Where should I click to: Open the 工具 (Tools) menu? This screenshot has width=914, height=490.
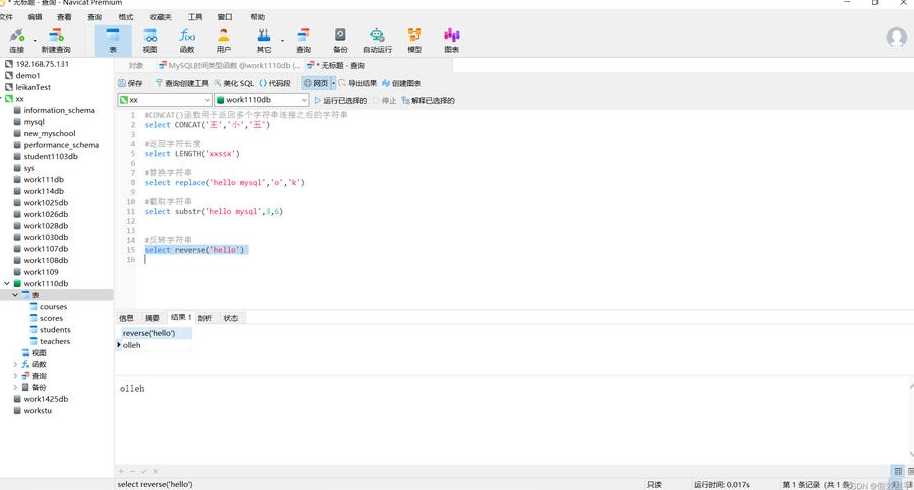click(195, 17)
